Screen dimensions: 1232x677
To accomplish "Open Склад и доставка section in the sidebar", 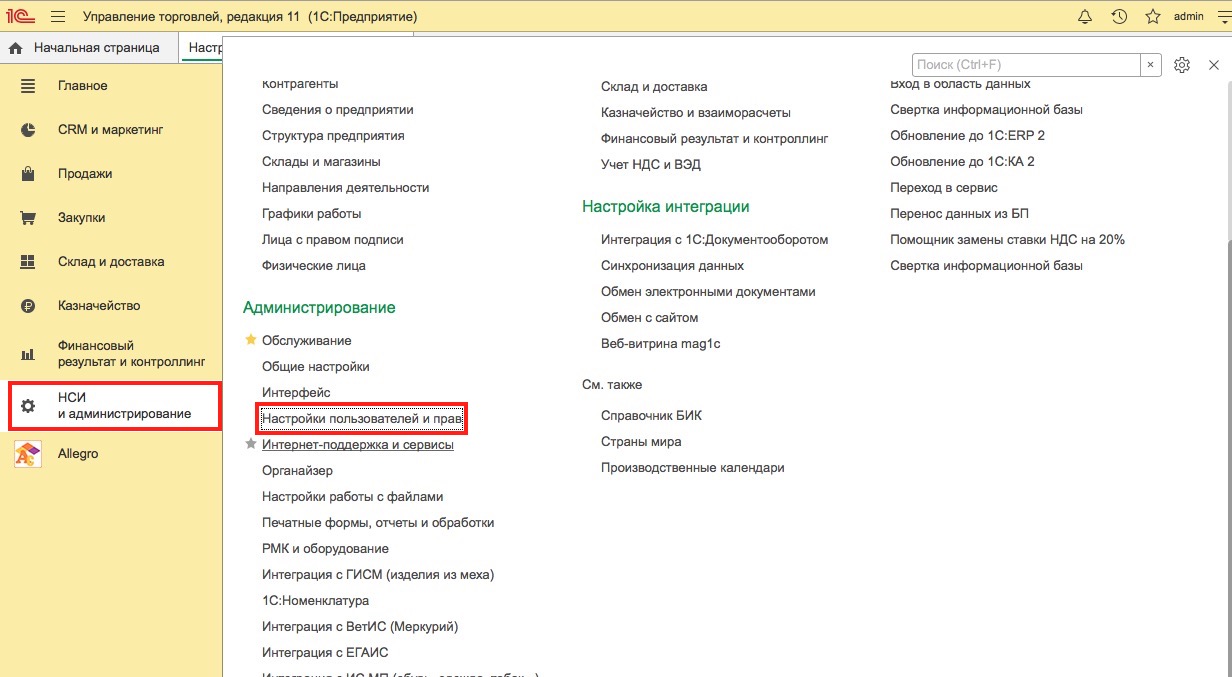I will 112,262.
